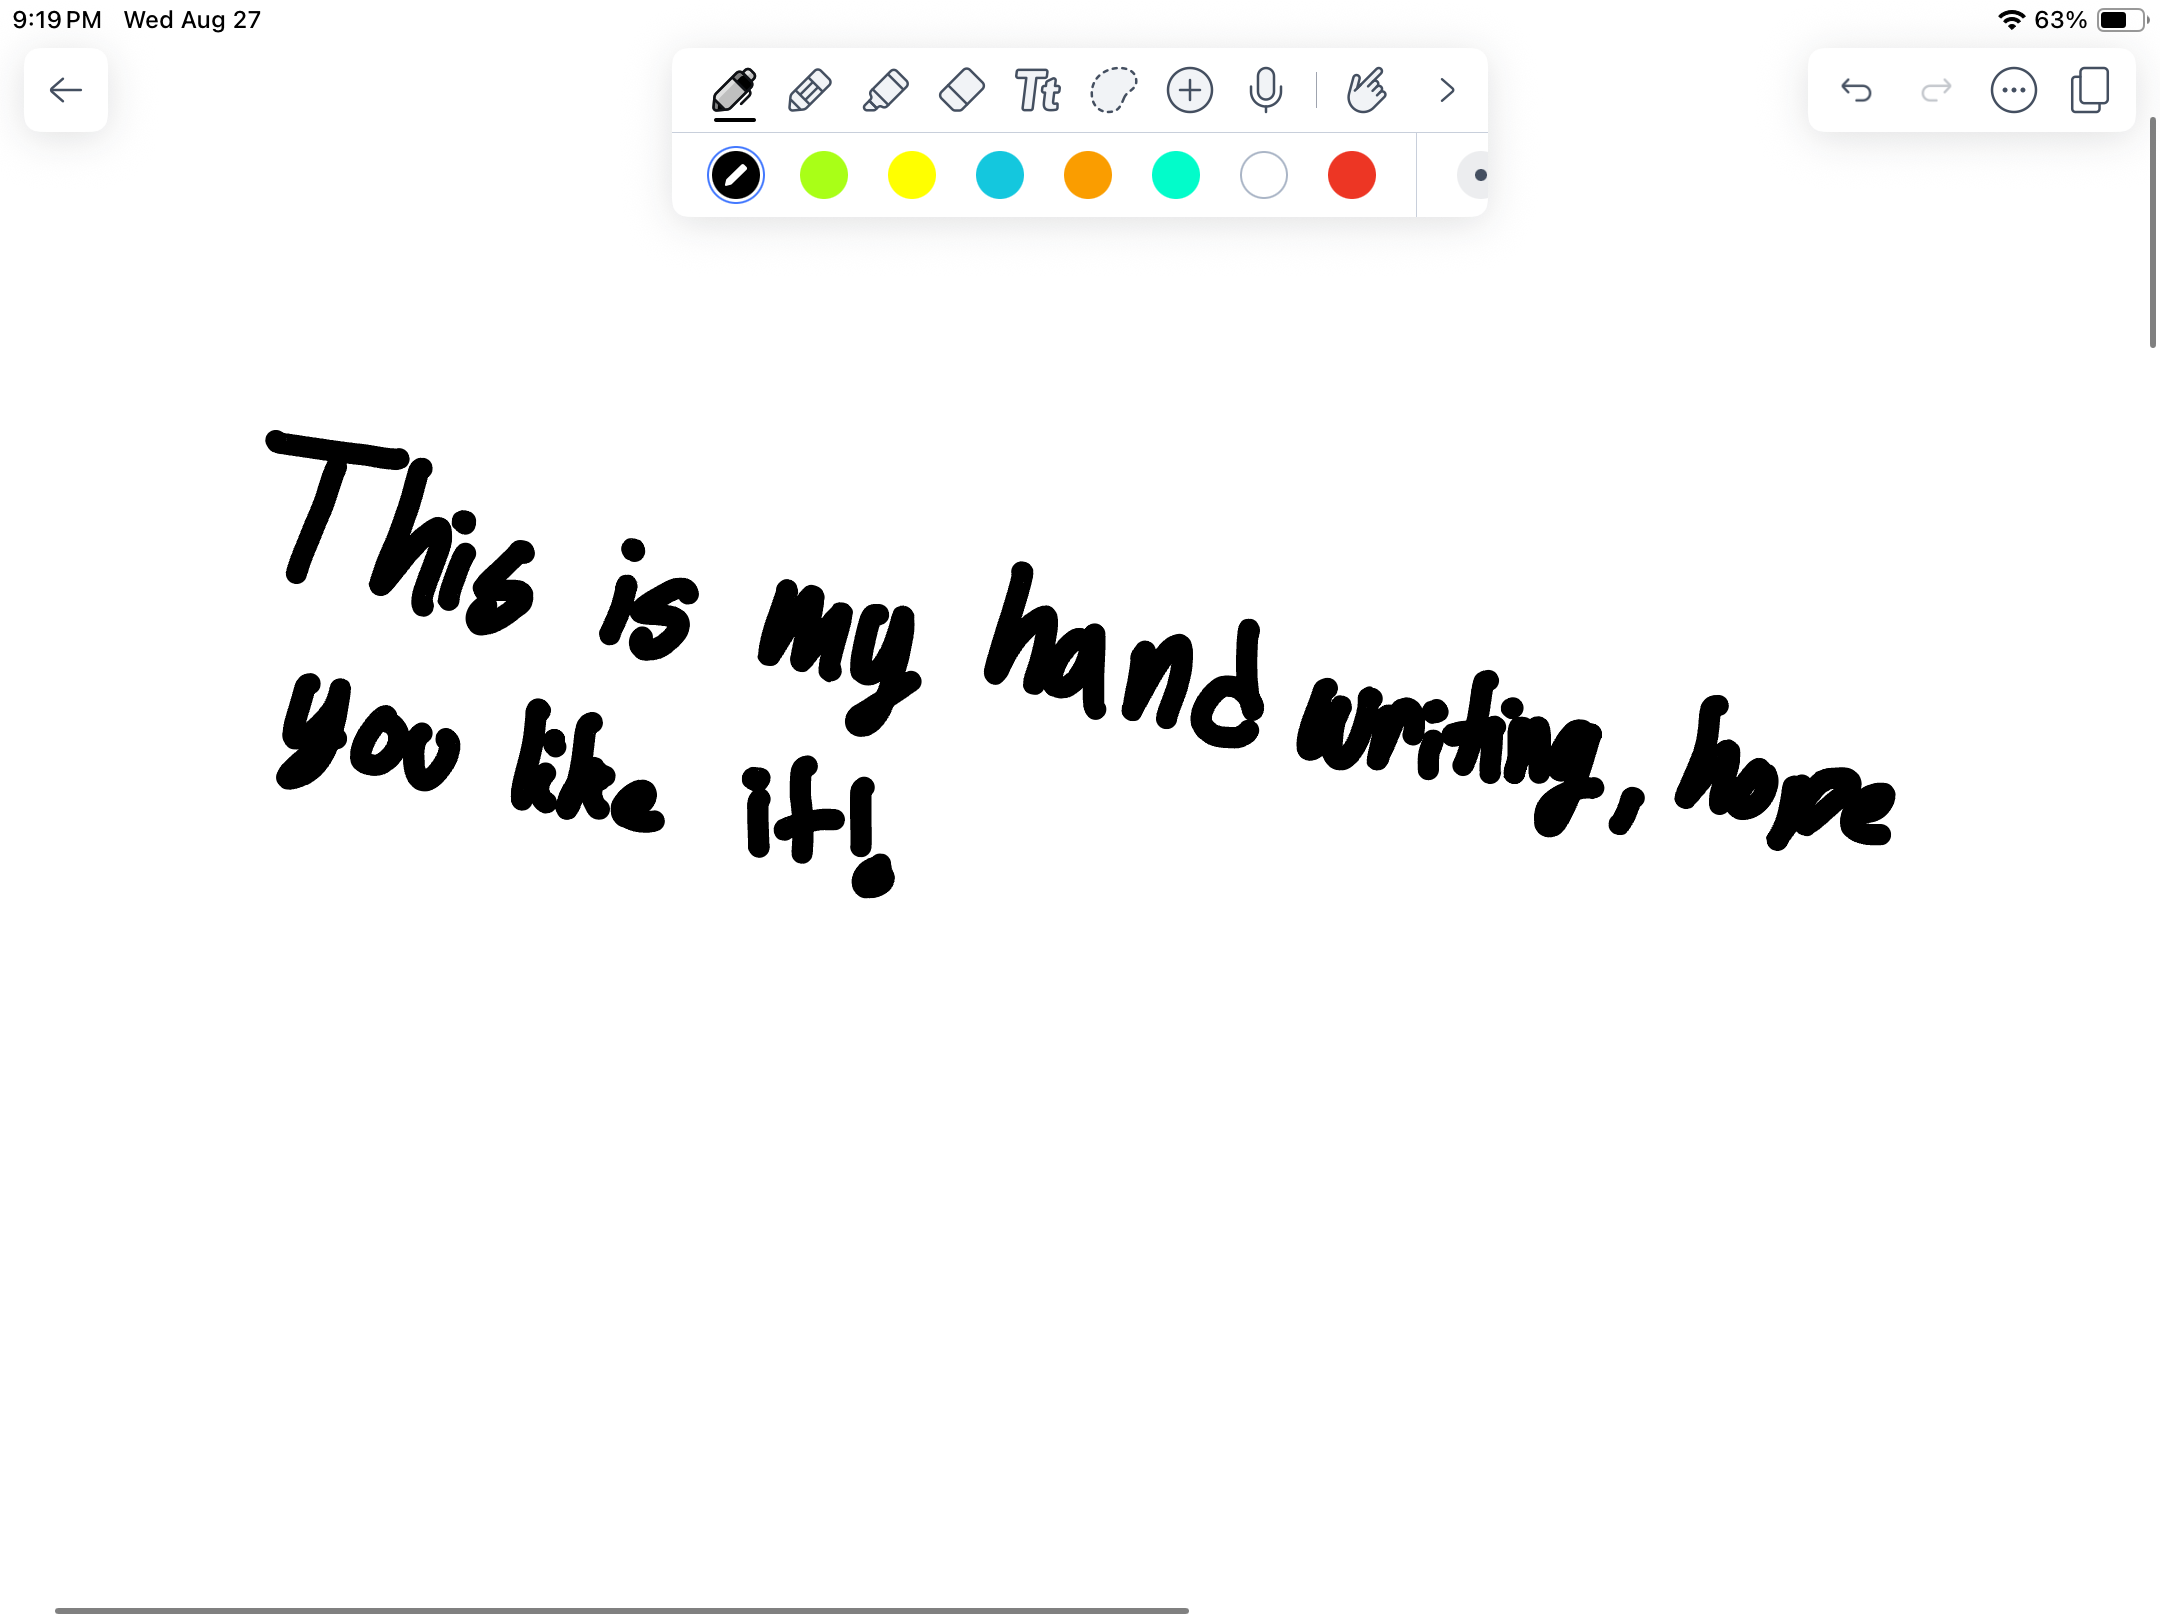Select the fountain pen tool

pyautogui.click(x=734, y=90)
